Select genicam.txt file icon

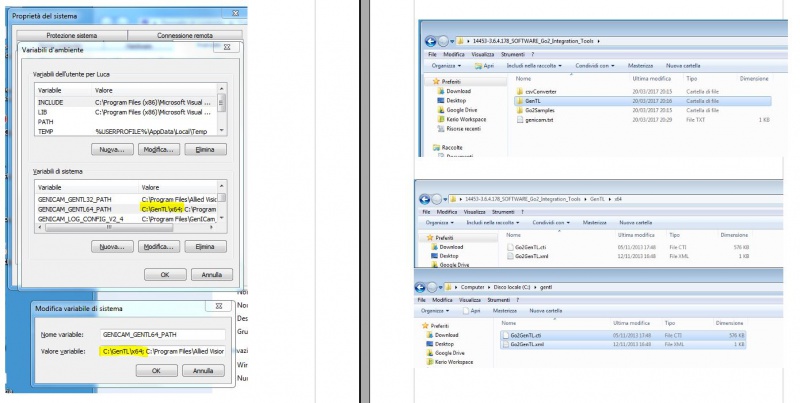(x=520, y=120)
